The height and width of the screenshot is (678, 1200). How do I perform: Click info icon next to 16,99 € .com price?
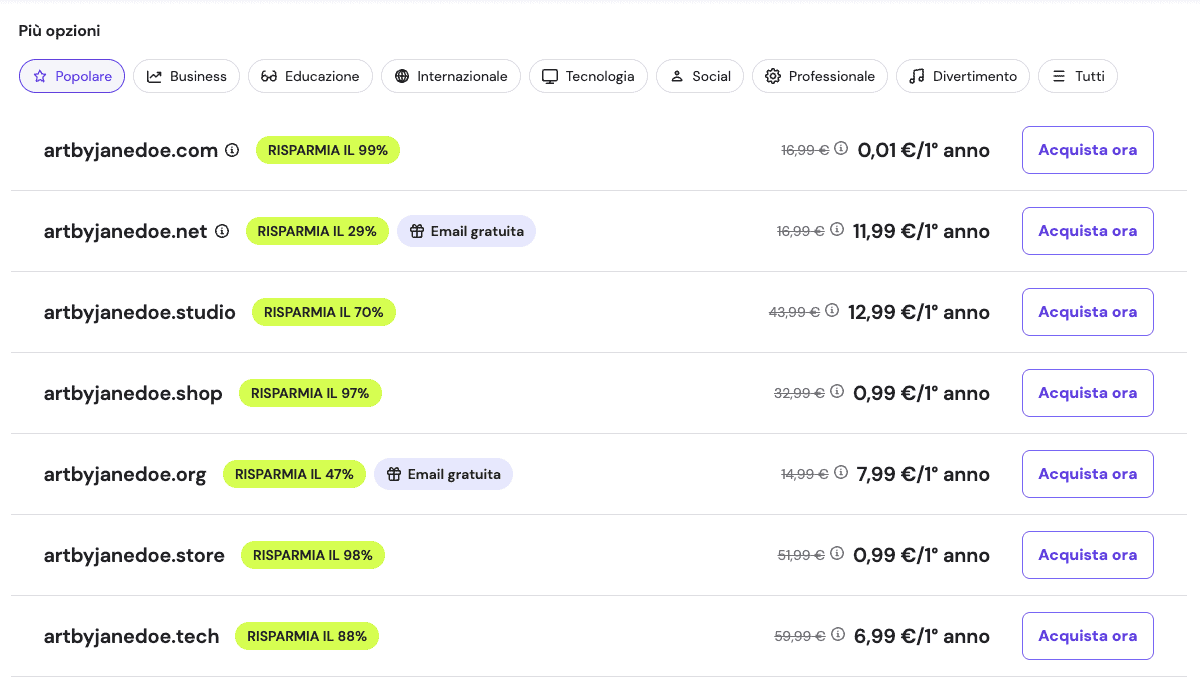(x=841, y=148)
